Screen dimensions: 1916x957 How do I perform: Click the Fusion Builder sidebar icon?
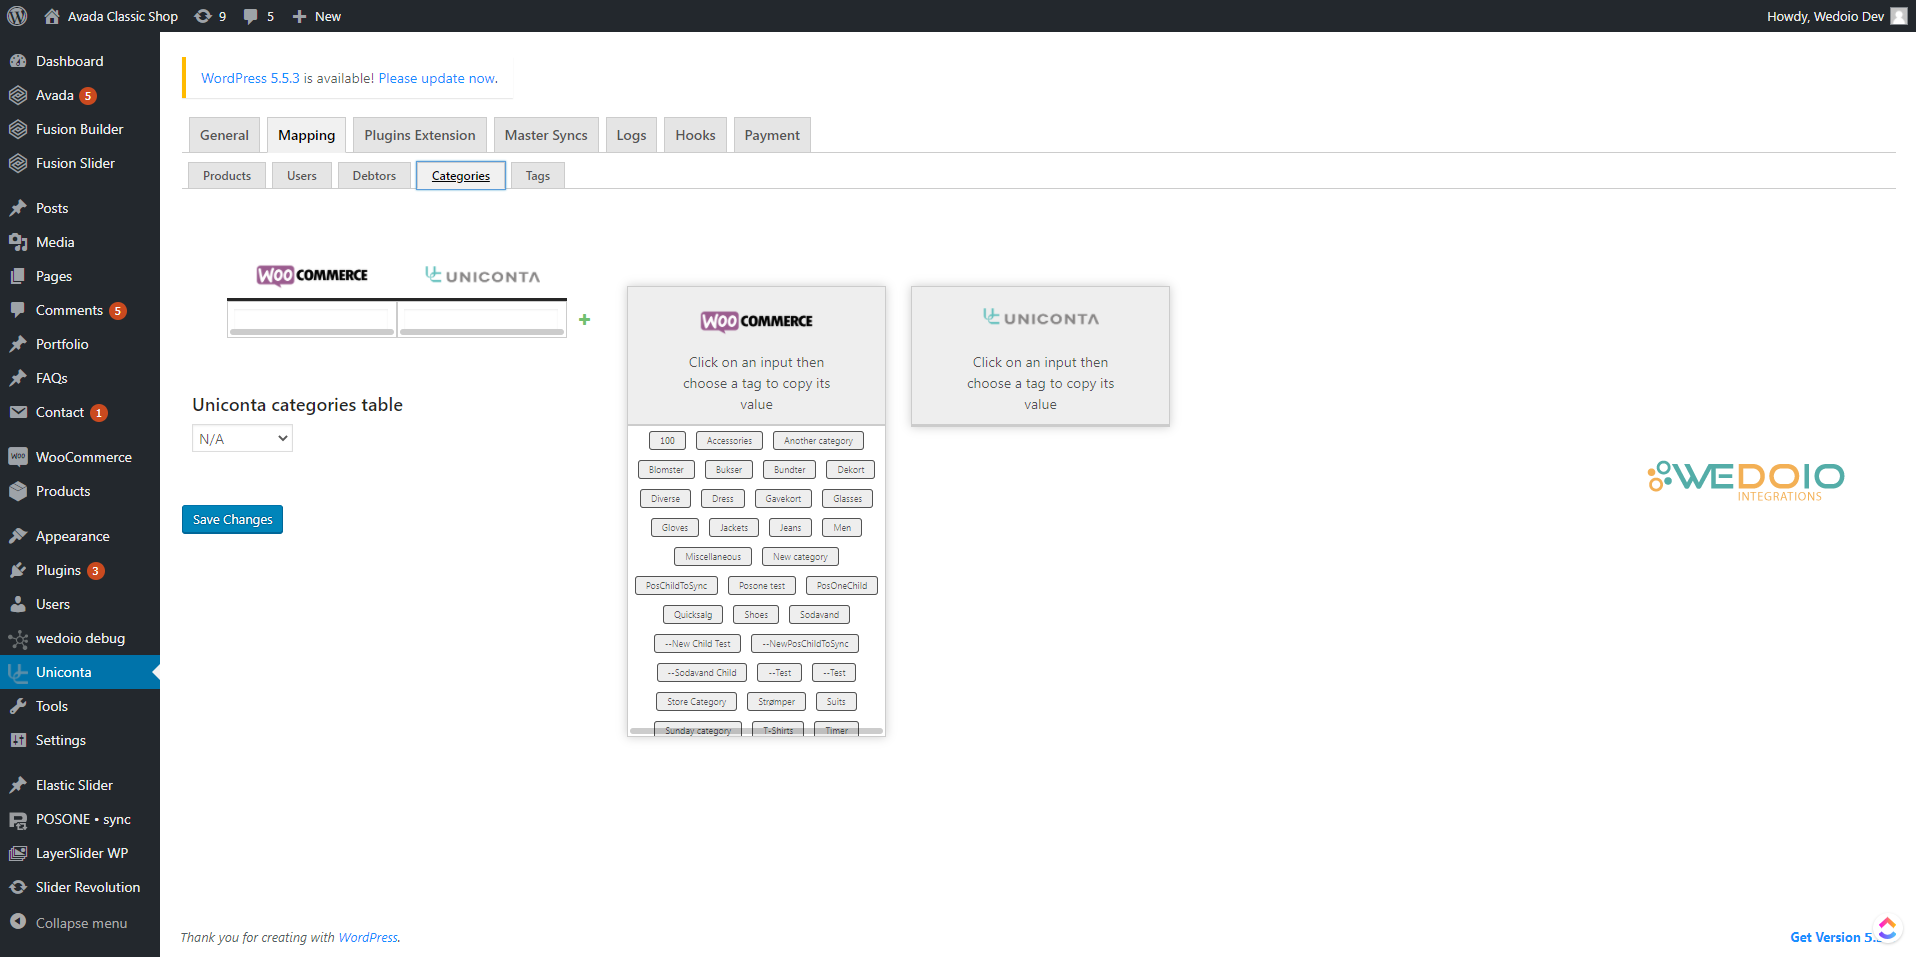tap(18, 129)
